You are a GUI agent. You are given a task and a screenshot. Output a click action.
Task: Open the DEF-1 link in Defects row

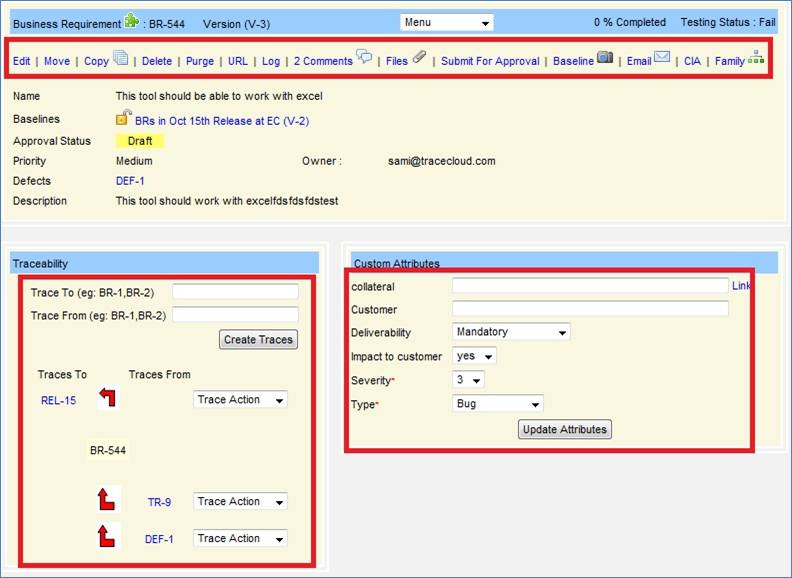click(130, 181)
